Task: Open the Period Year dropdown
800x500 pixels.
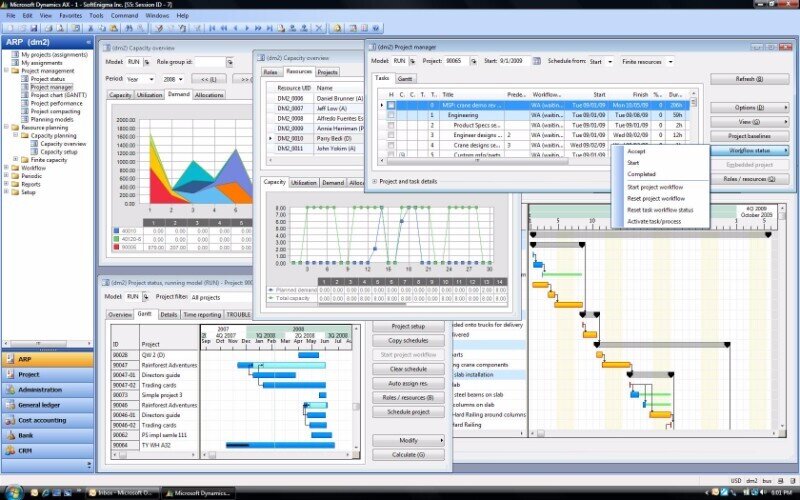Action: coord(152,80)
